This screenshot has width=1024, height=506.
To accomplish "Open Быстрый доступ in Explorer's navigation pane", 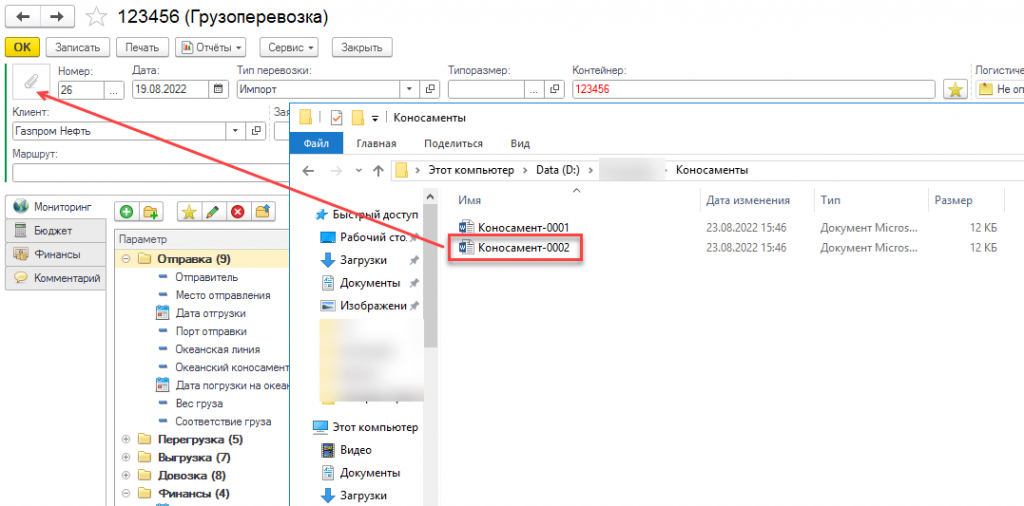I will (366, 214).
